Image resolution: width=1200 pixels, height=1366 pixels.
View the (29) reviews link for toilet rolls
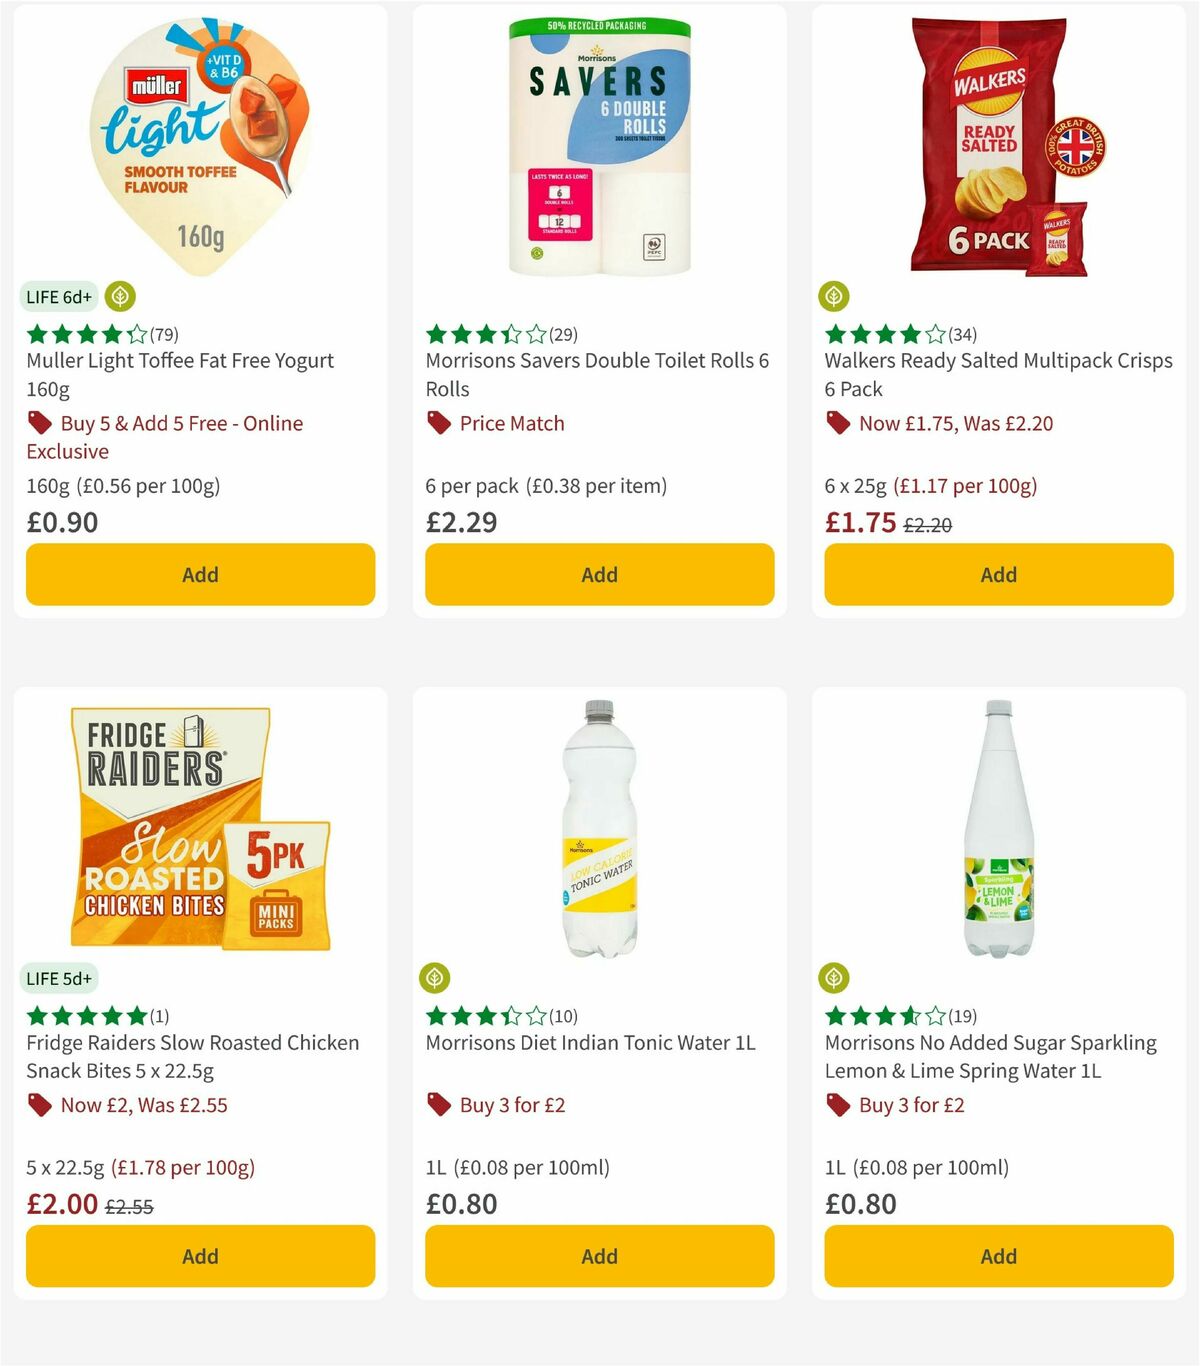[564, 335]
